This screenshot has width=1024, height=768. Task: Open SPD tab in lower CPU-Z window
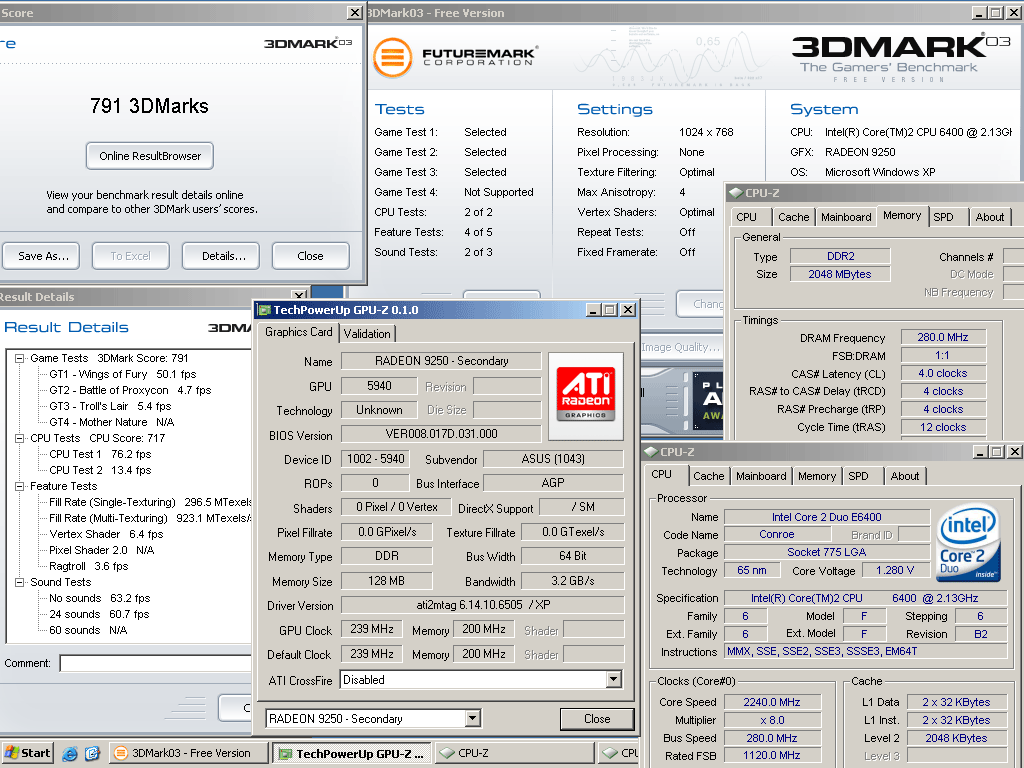click(858, 476)
